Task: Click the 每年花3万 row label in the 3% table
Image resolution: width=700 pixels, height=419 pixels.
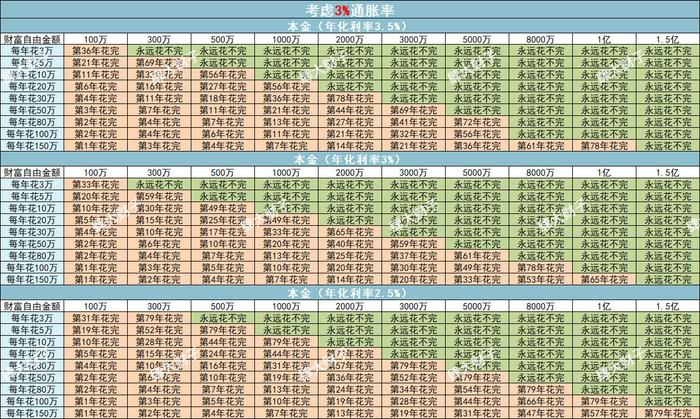Action: (x=32, y=184)
